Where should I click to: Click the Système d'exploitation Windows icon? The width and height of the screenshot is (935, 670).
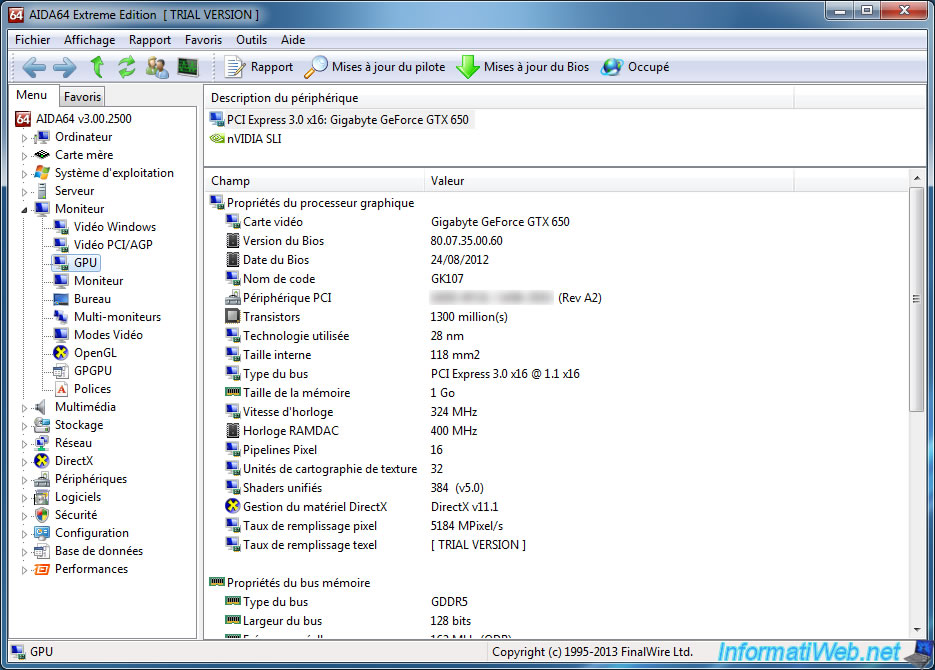(42, 172)
